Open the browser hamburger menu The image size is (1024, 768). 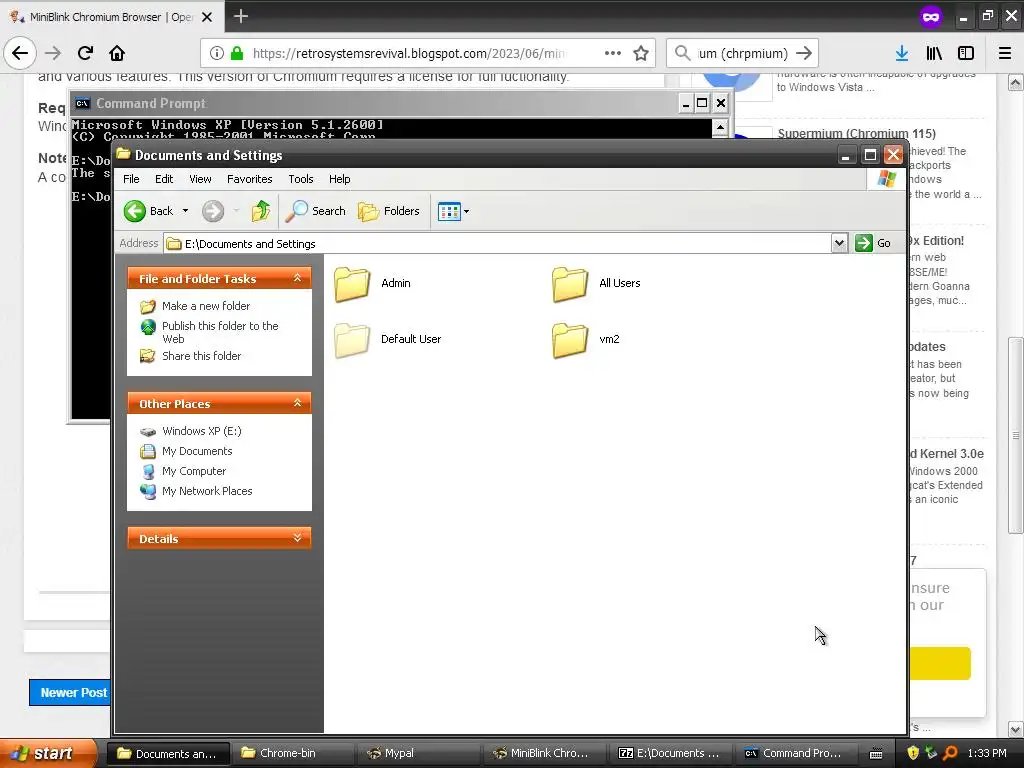pyautogui.click(x=1005, y=53)
